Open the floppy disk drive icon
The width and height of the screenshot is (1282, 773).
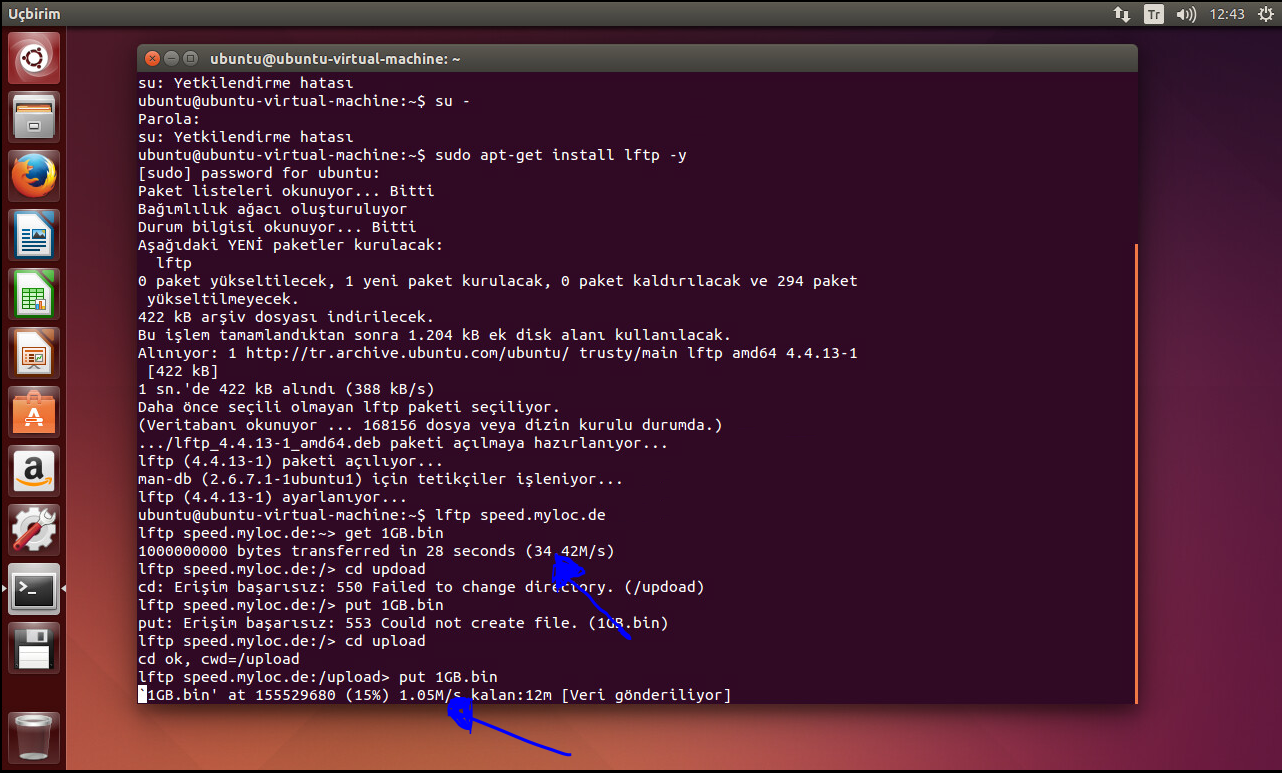tap(34, 648)
